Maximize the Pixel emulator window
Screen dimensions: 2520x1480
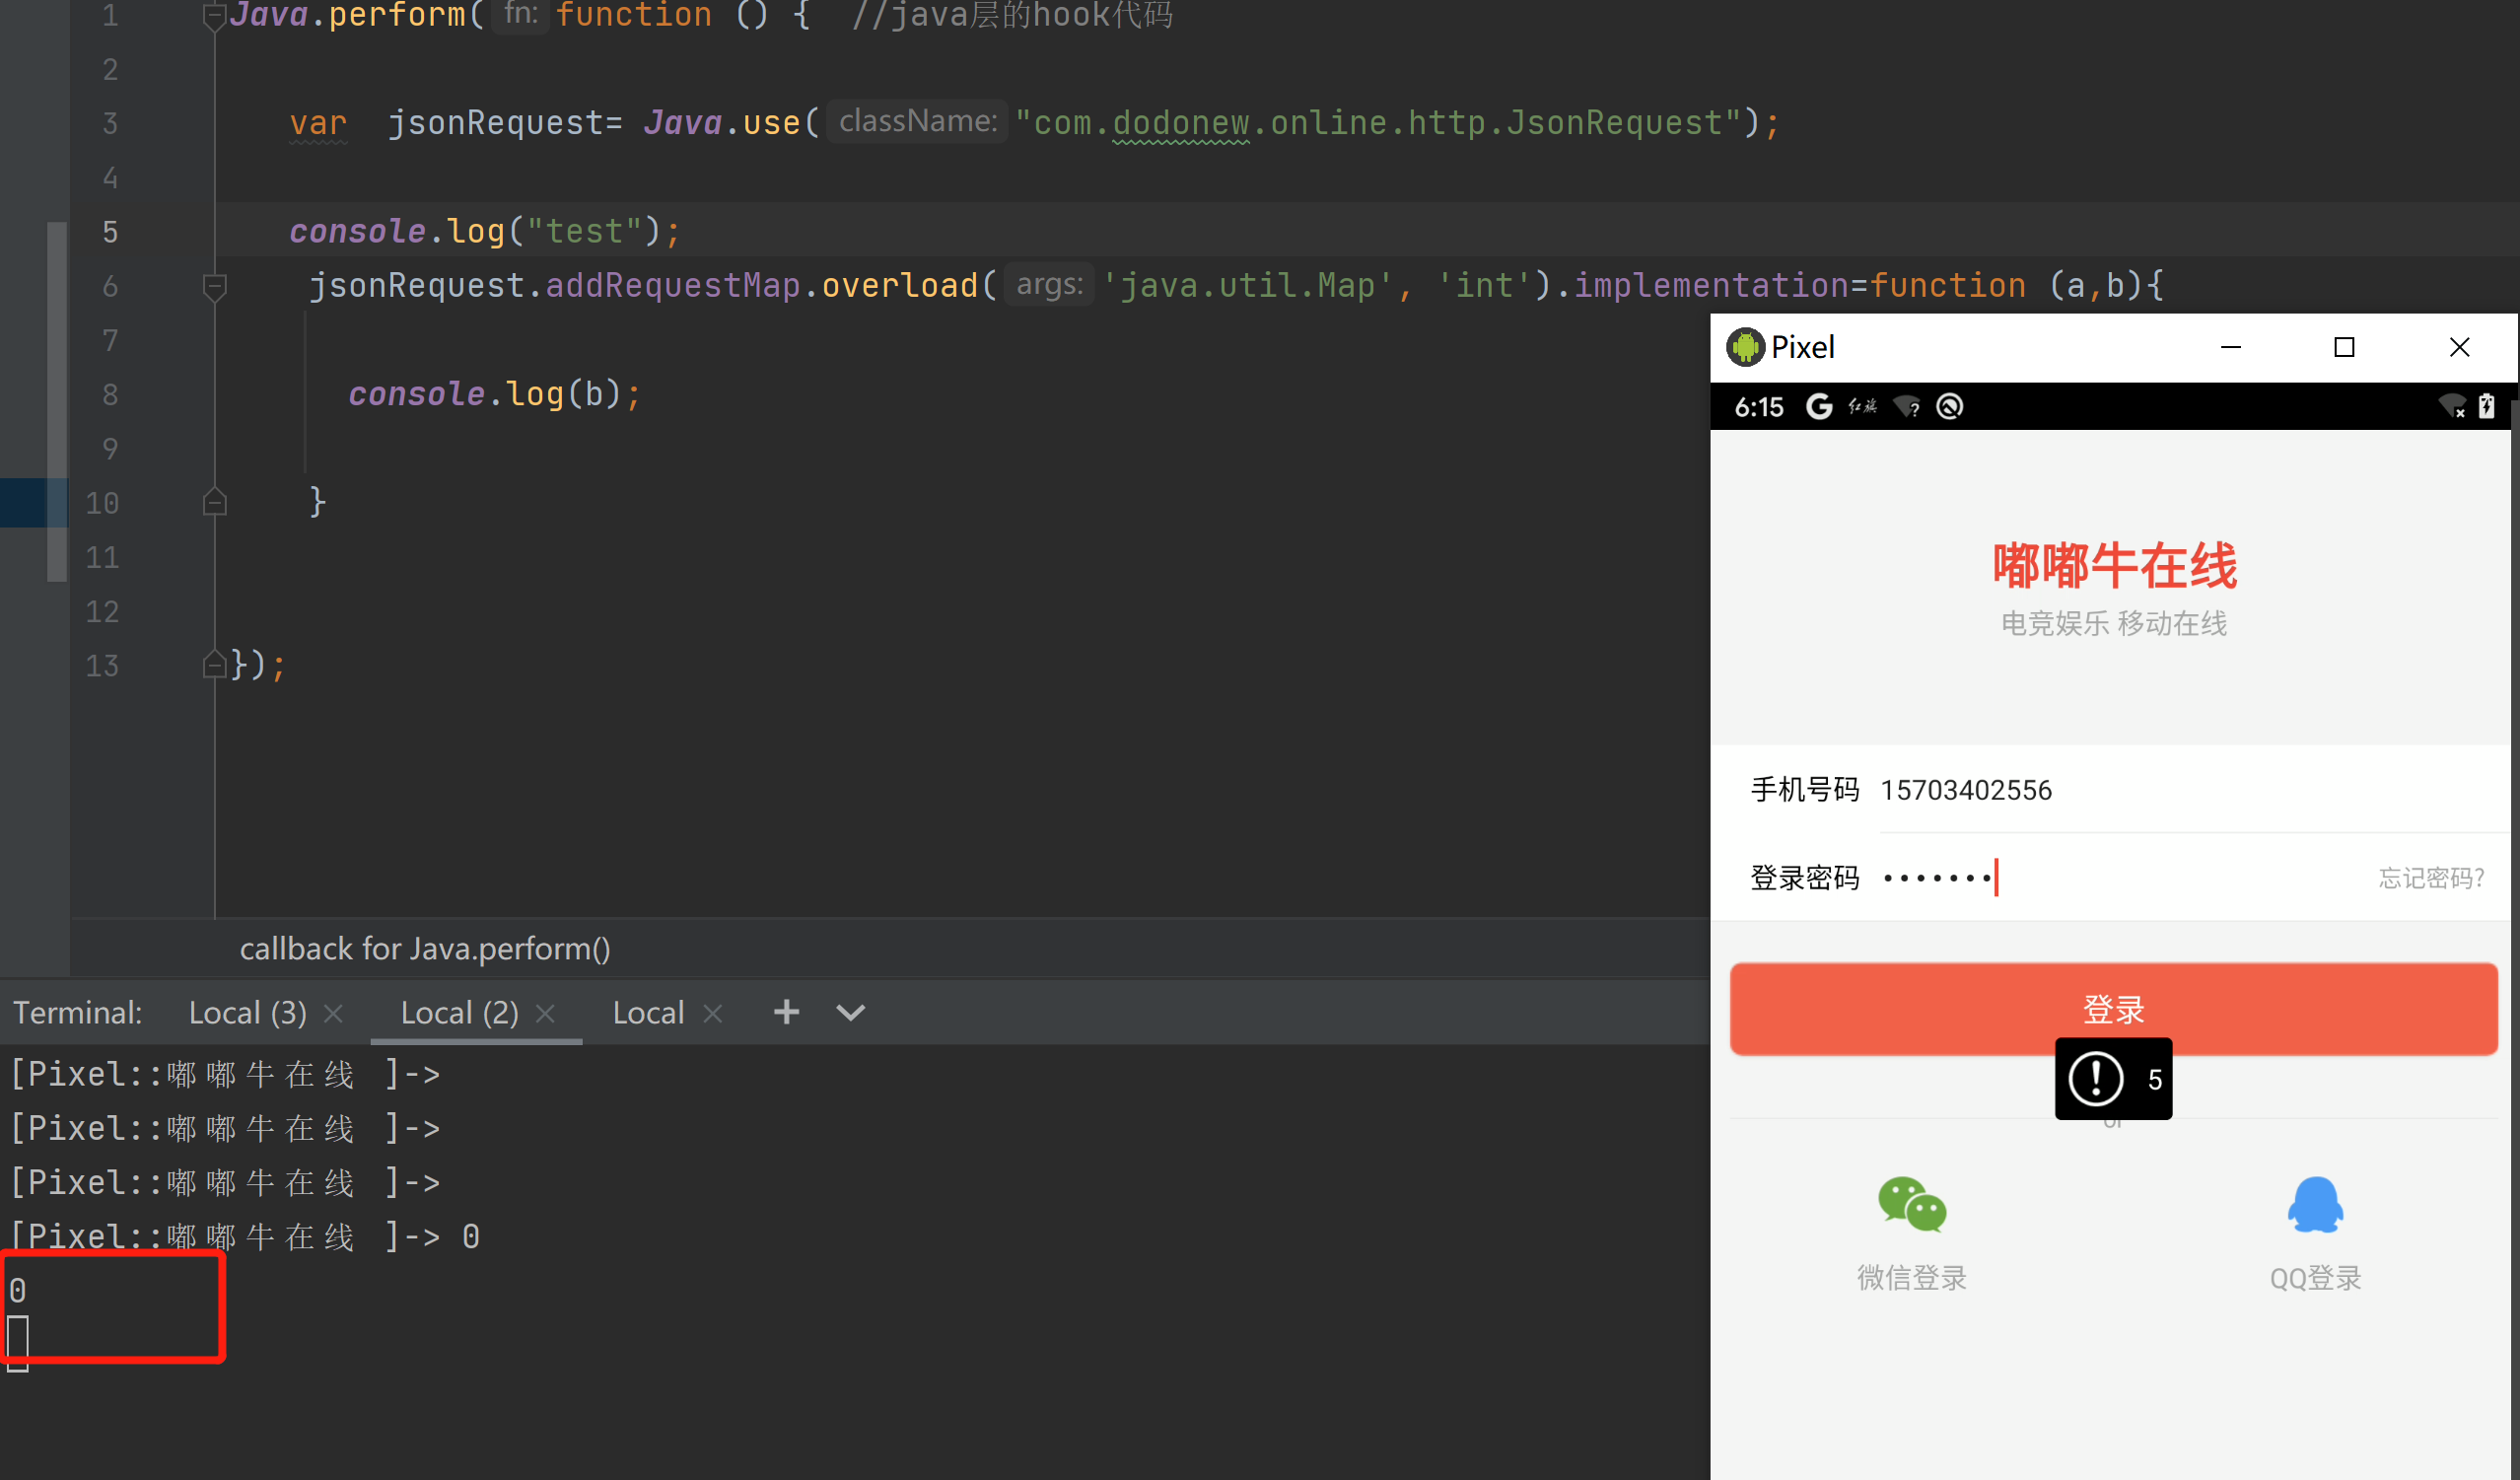[2343, 347]
